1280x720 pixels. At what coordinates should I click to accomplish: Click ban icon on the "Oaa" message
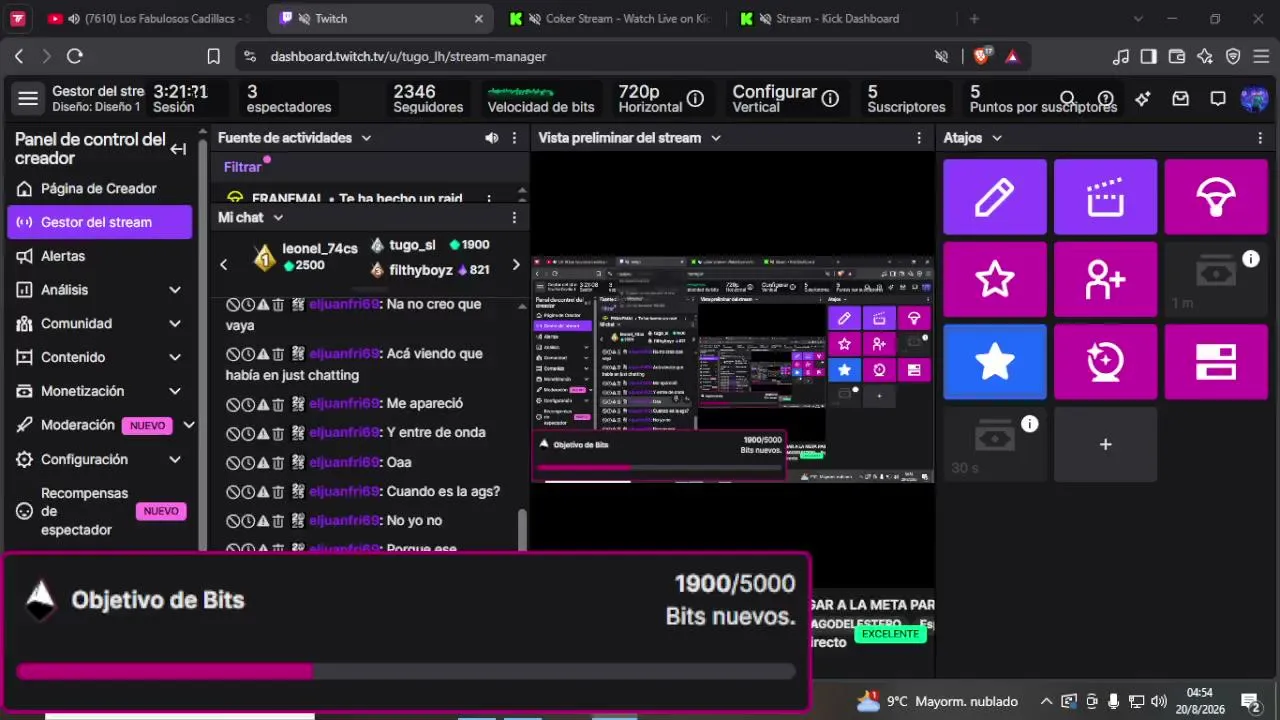click(233, 462)
